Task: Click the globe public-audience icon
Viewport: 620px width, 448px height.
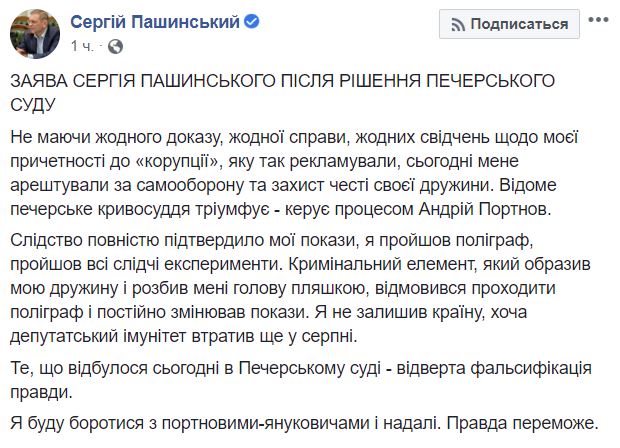Action: [109, 45]
